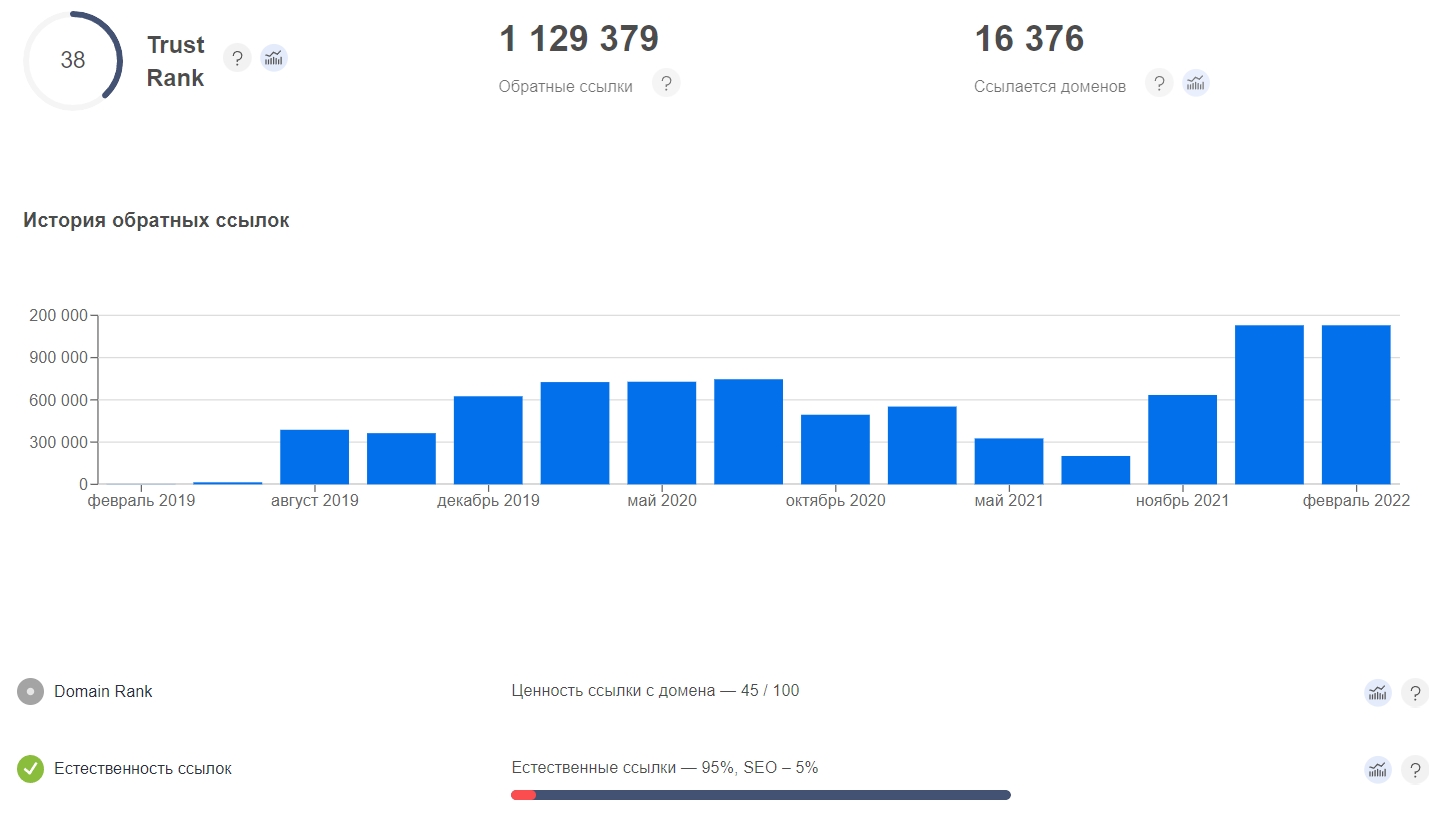Select the ноябрь 2021 bar in the chart
The image size is (1429, 827).
(x=1182, y=439)
